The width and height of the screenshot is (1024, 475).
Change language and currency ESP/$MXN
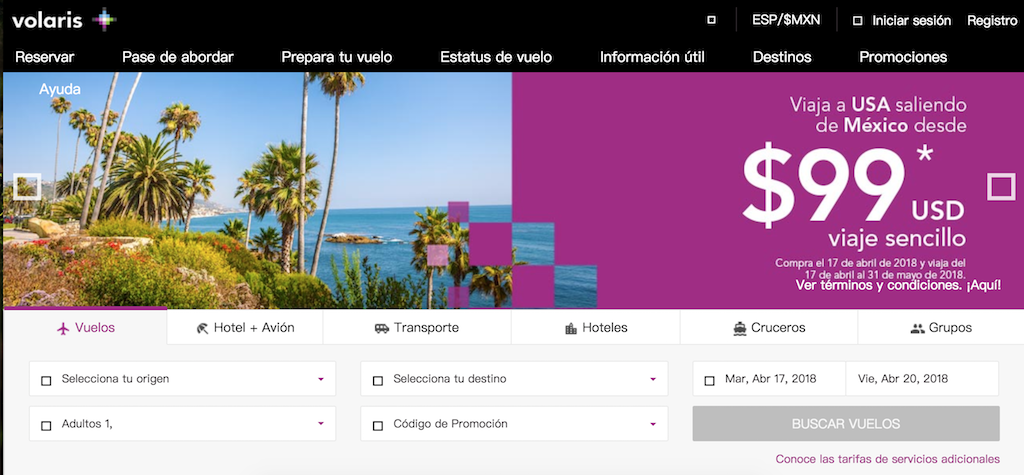tap(786, 20)
